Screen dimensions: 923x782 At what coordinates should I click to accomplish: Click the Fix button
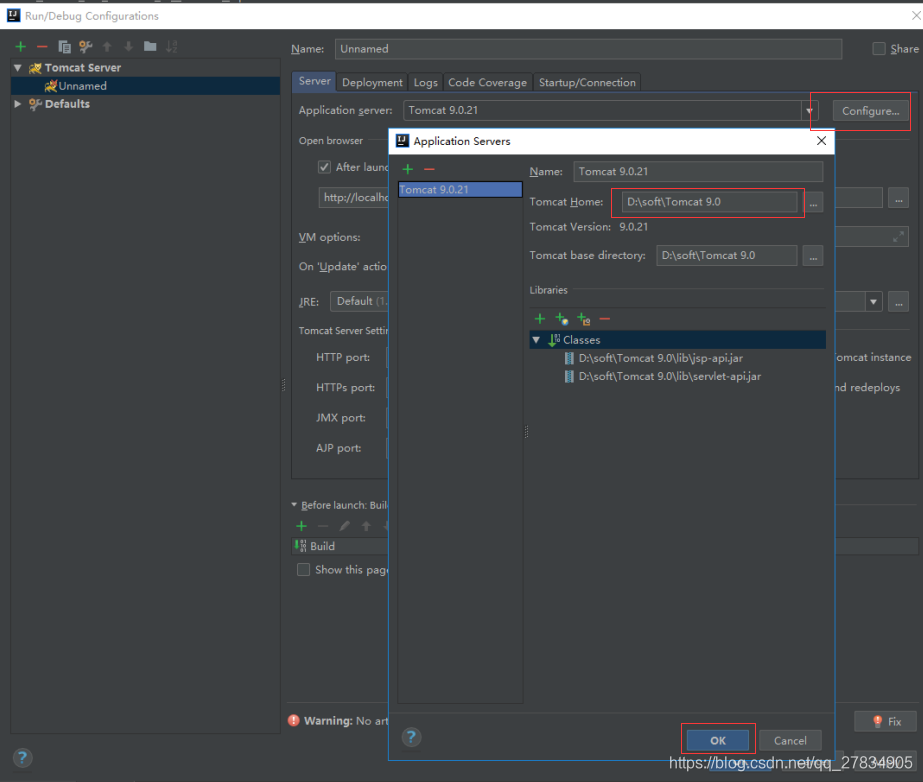point(886,721)
